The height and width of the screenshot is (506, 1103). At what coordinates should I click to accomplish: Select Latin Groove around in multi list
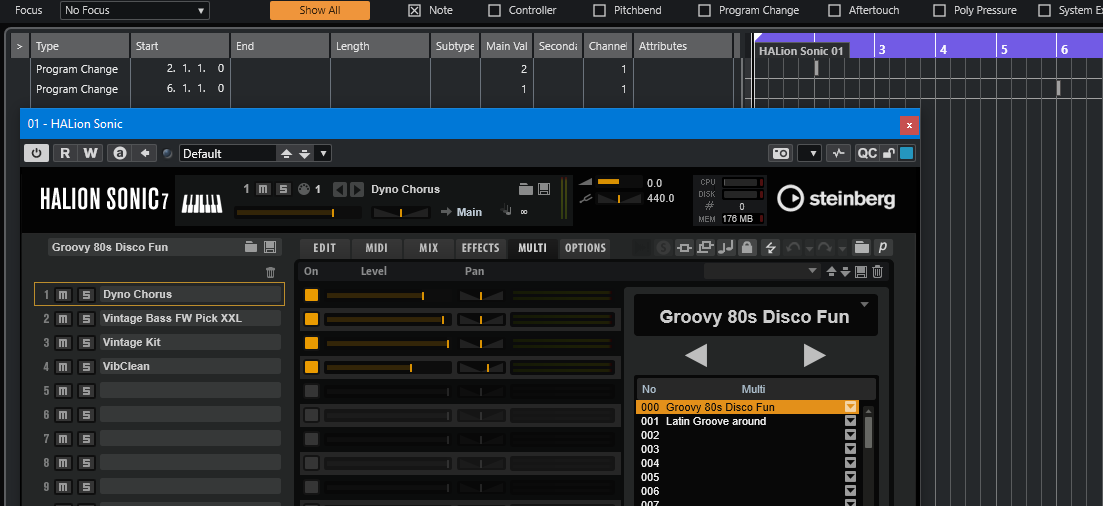pyautogui.click(x=715, y=421)
